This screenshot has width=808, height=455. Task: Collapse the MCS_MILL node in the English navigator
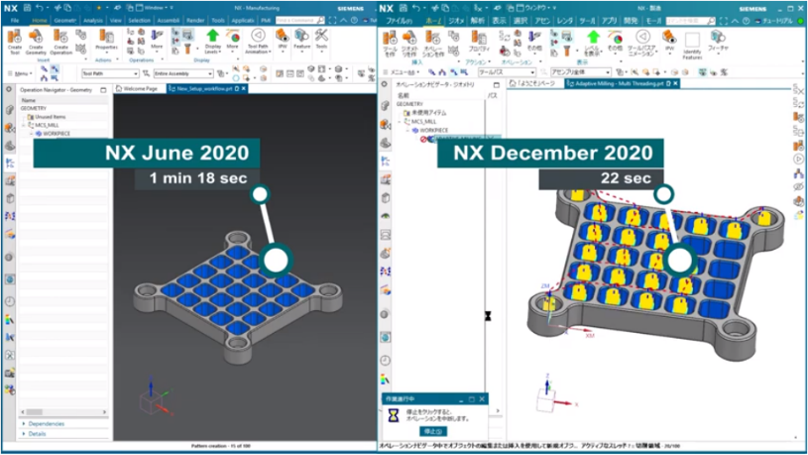(x=24, y=125)
